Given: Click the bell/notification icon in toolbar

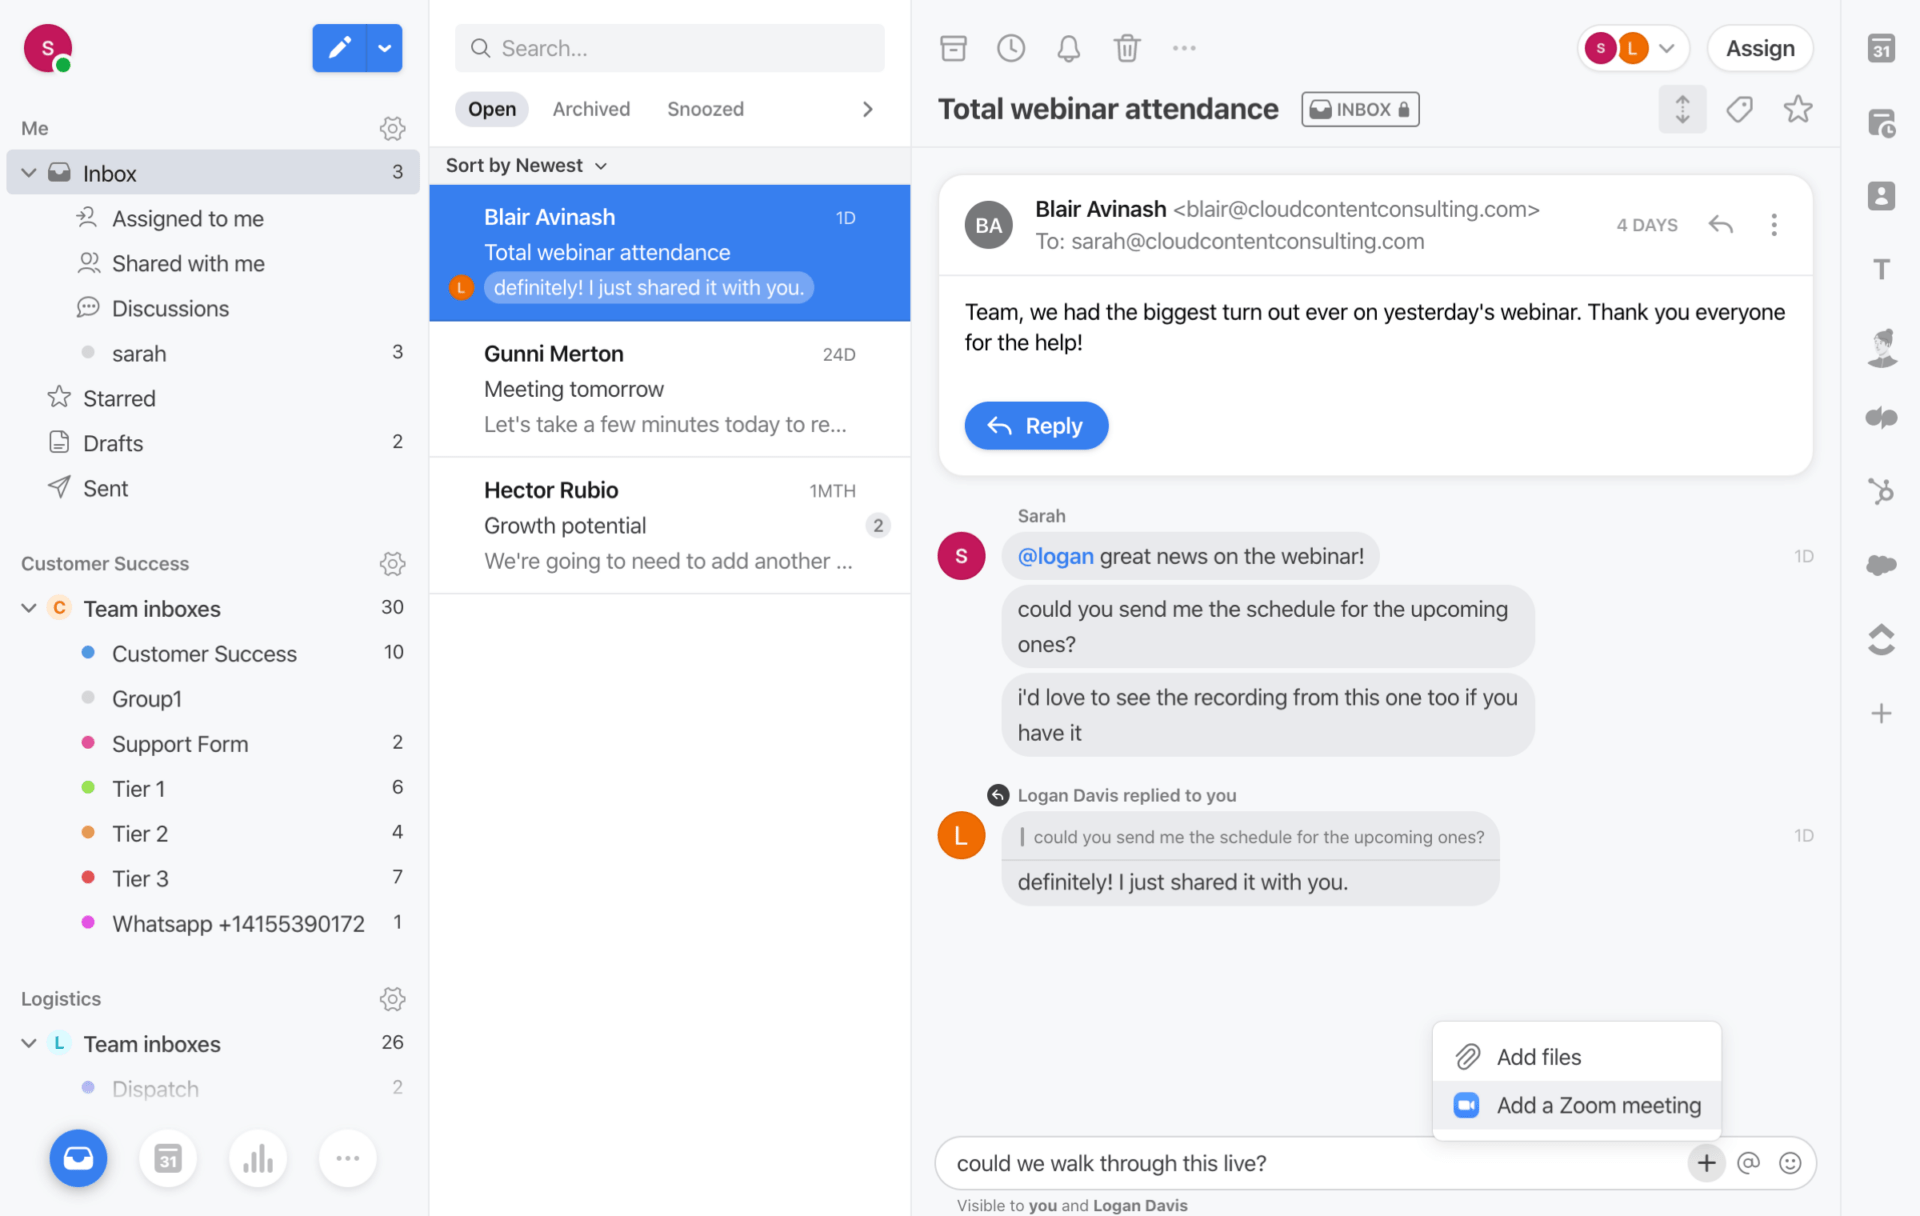Looking at the screenshot, I should point(1068,46).
